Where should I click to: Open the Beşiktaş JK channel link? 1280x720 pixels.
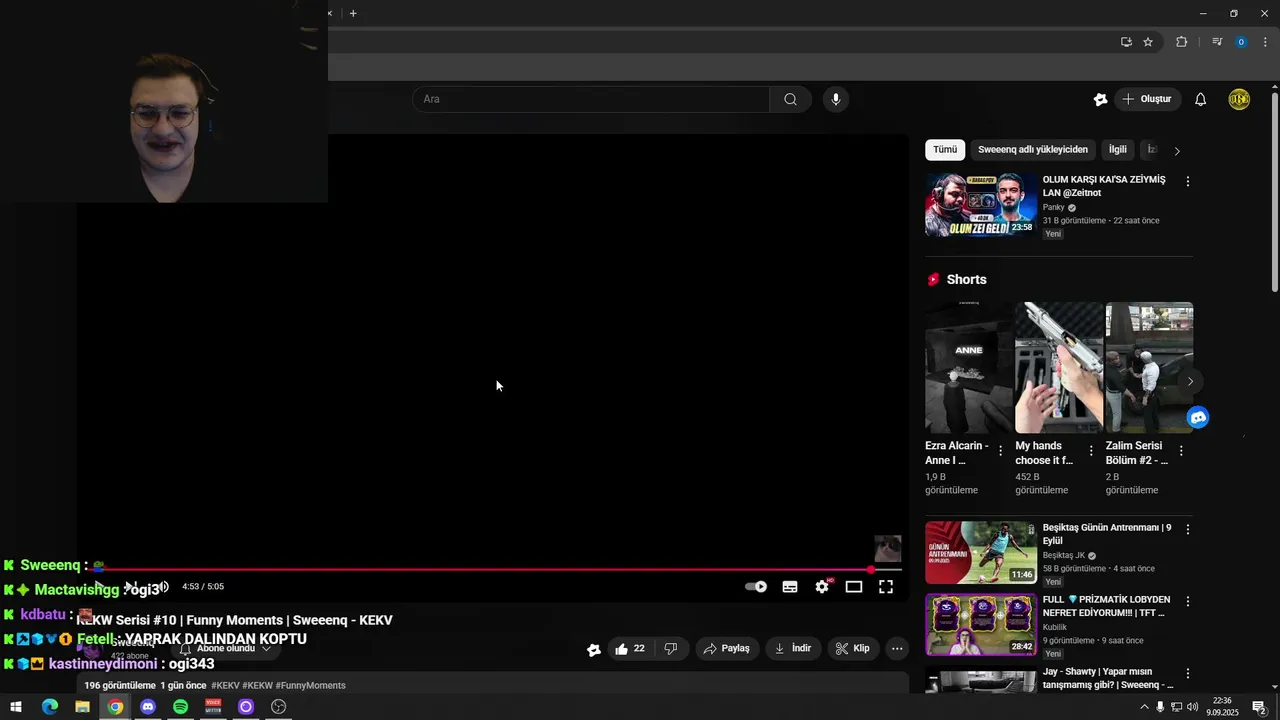pos(1064,555)
